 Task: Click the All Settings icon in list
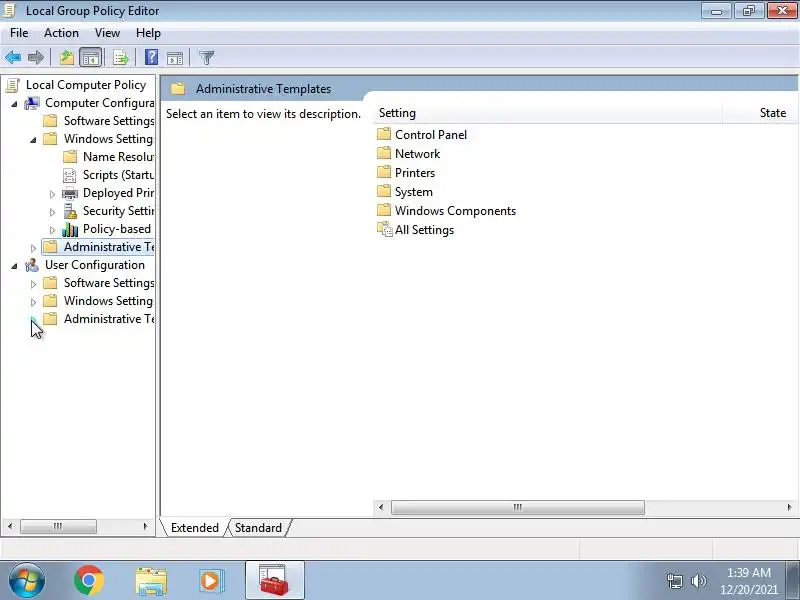click(384, 230)
